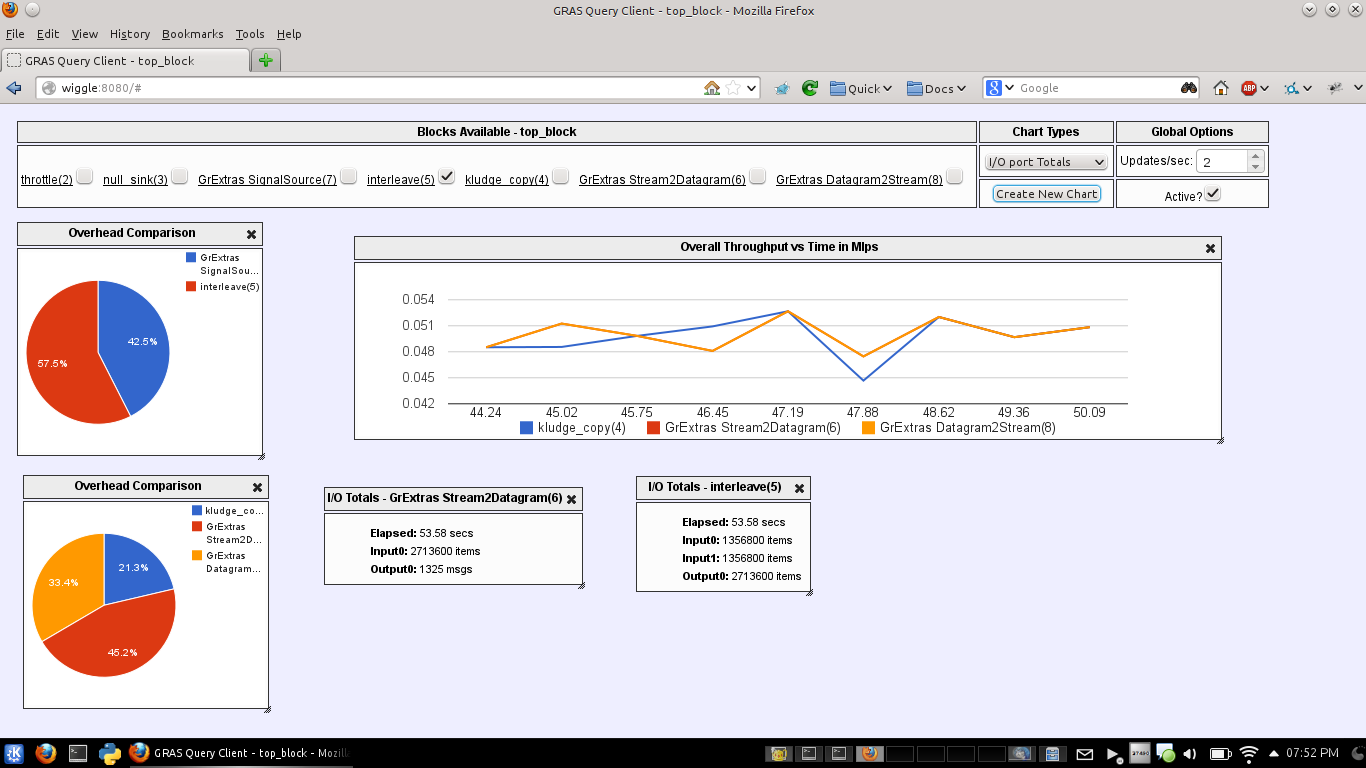Close the upper Overhead Comparison chart
1366x768 pixels.
click(x=251, y=234)
